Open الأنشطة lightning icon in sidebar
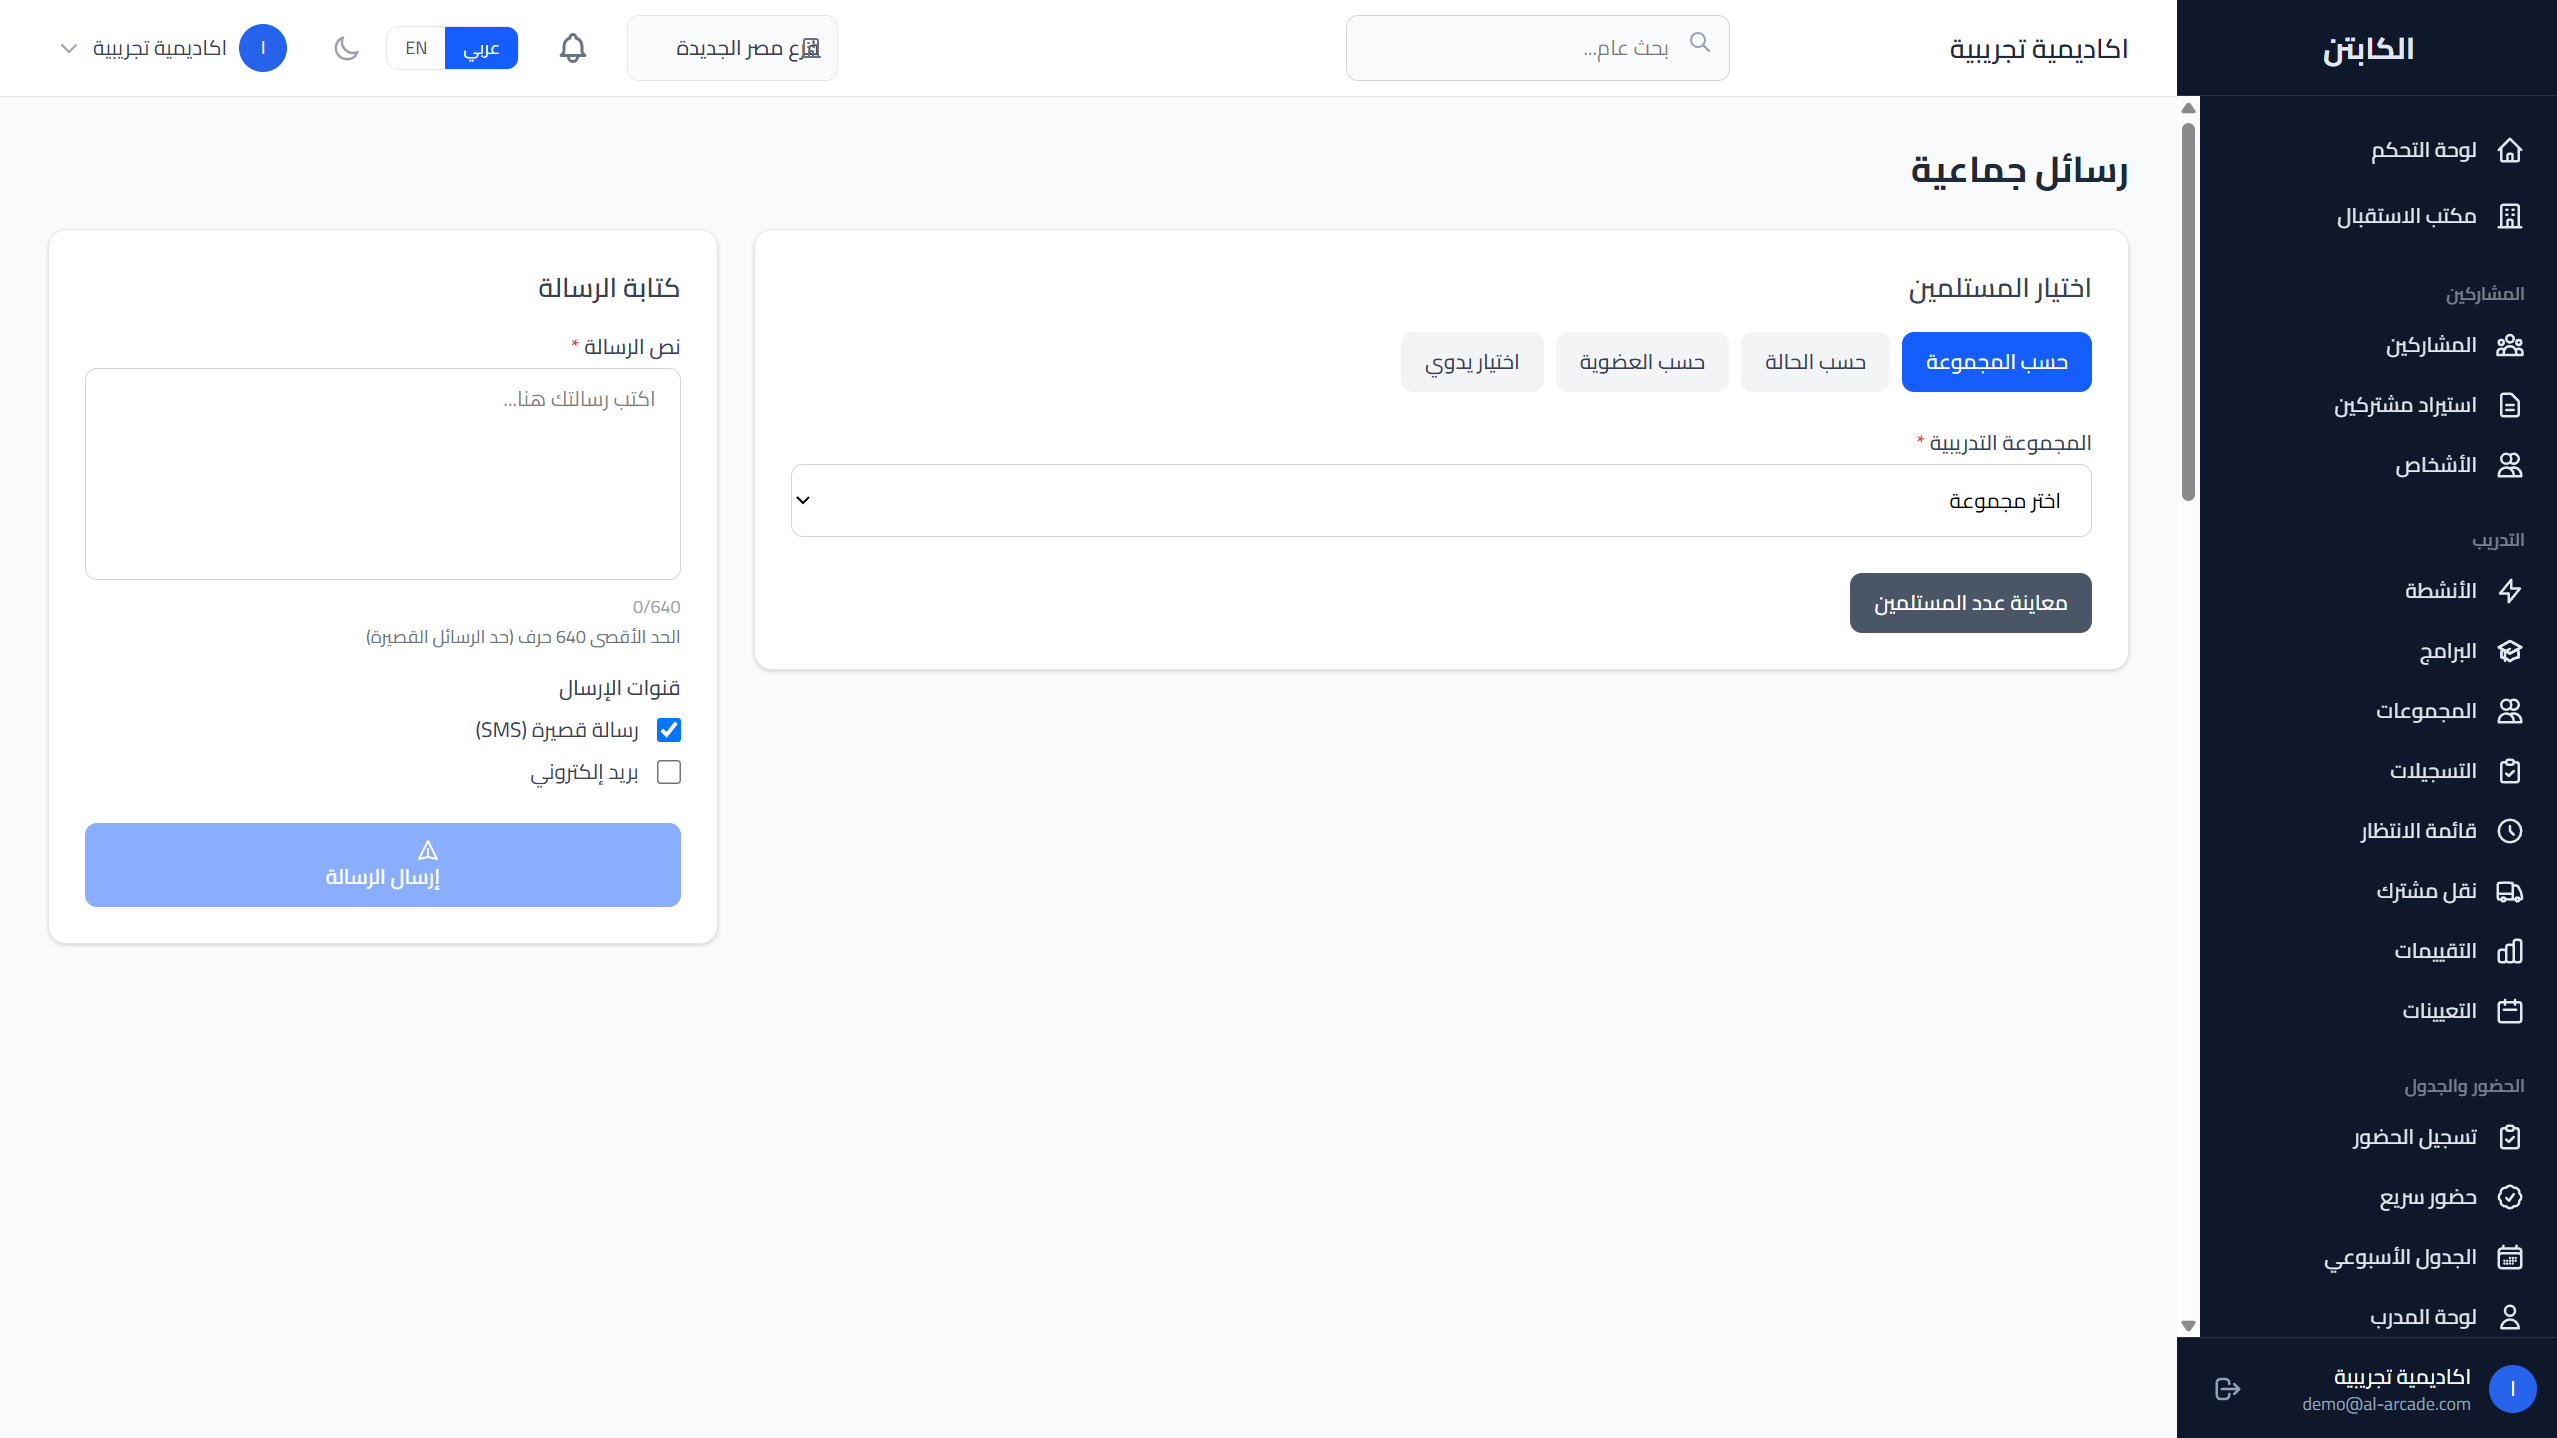The image size is (2557, 1438). 2510,591
